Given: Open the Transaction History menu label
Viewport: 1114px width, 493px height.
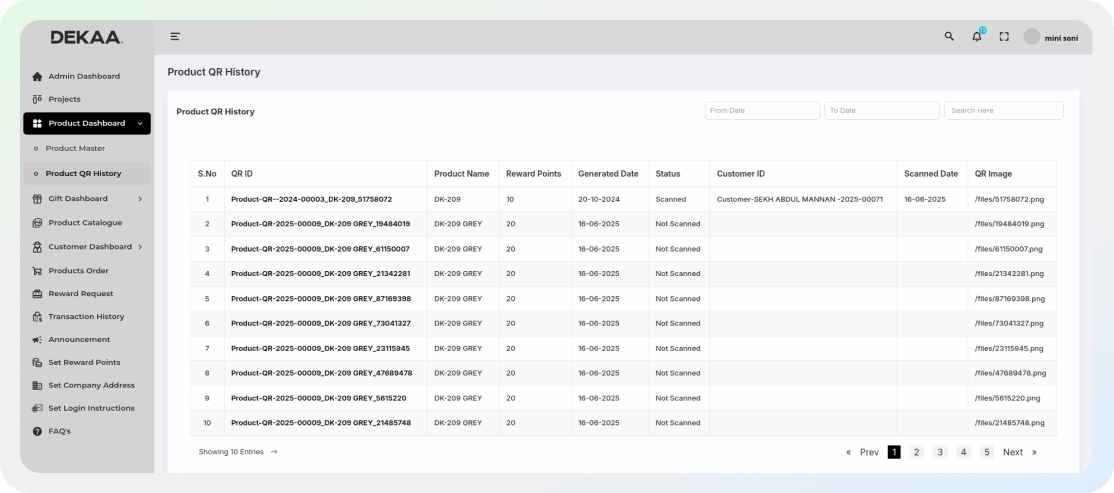Looking at the screenshot, I should click(x=86, y=317).
